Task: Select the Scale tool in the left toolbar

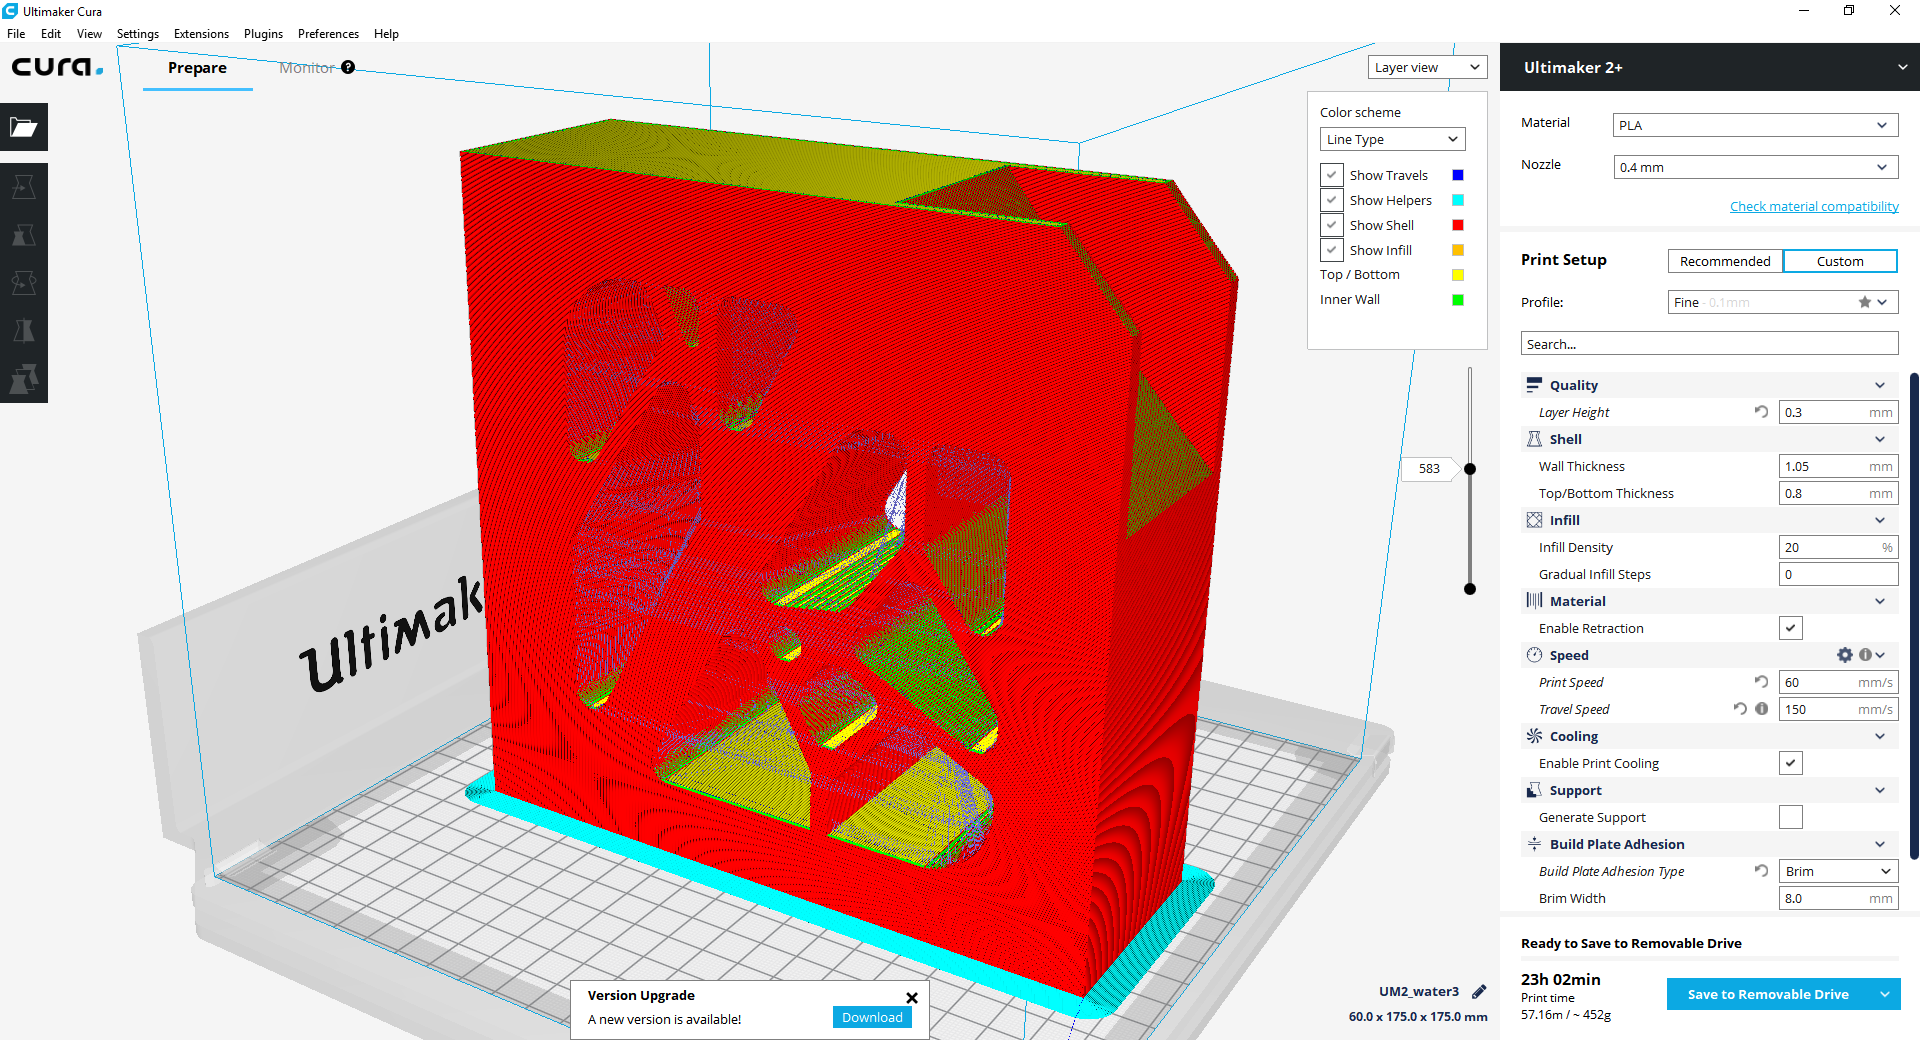Action: 24,235
